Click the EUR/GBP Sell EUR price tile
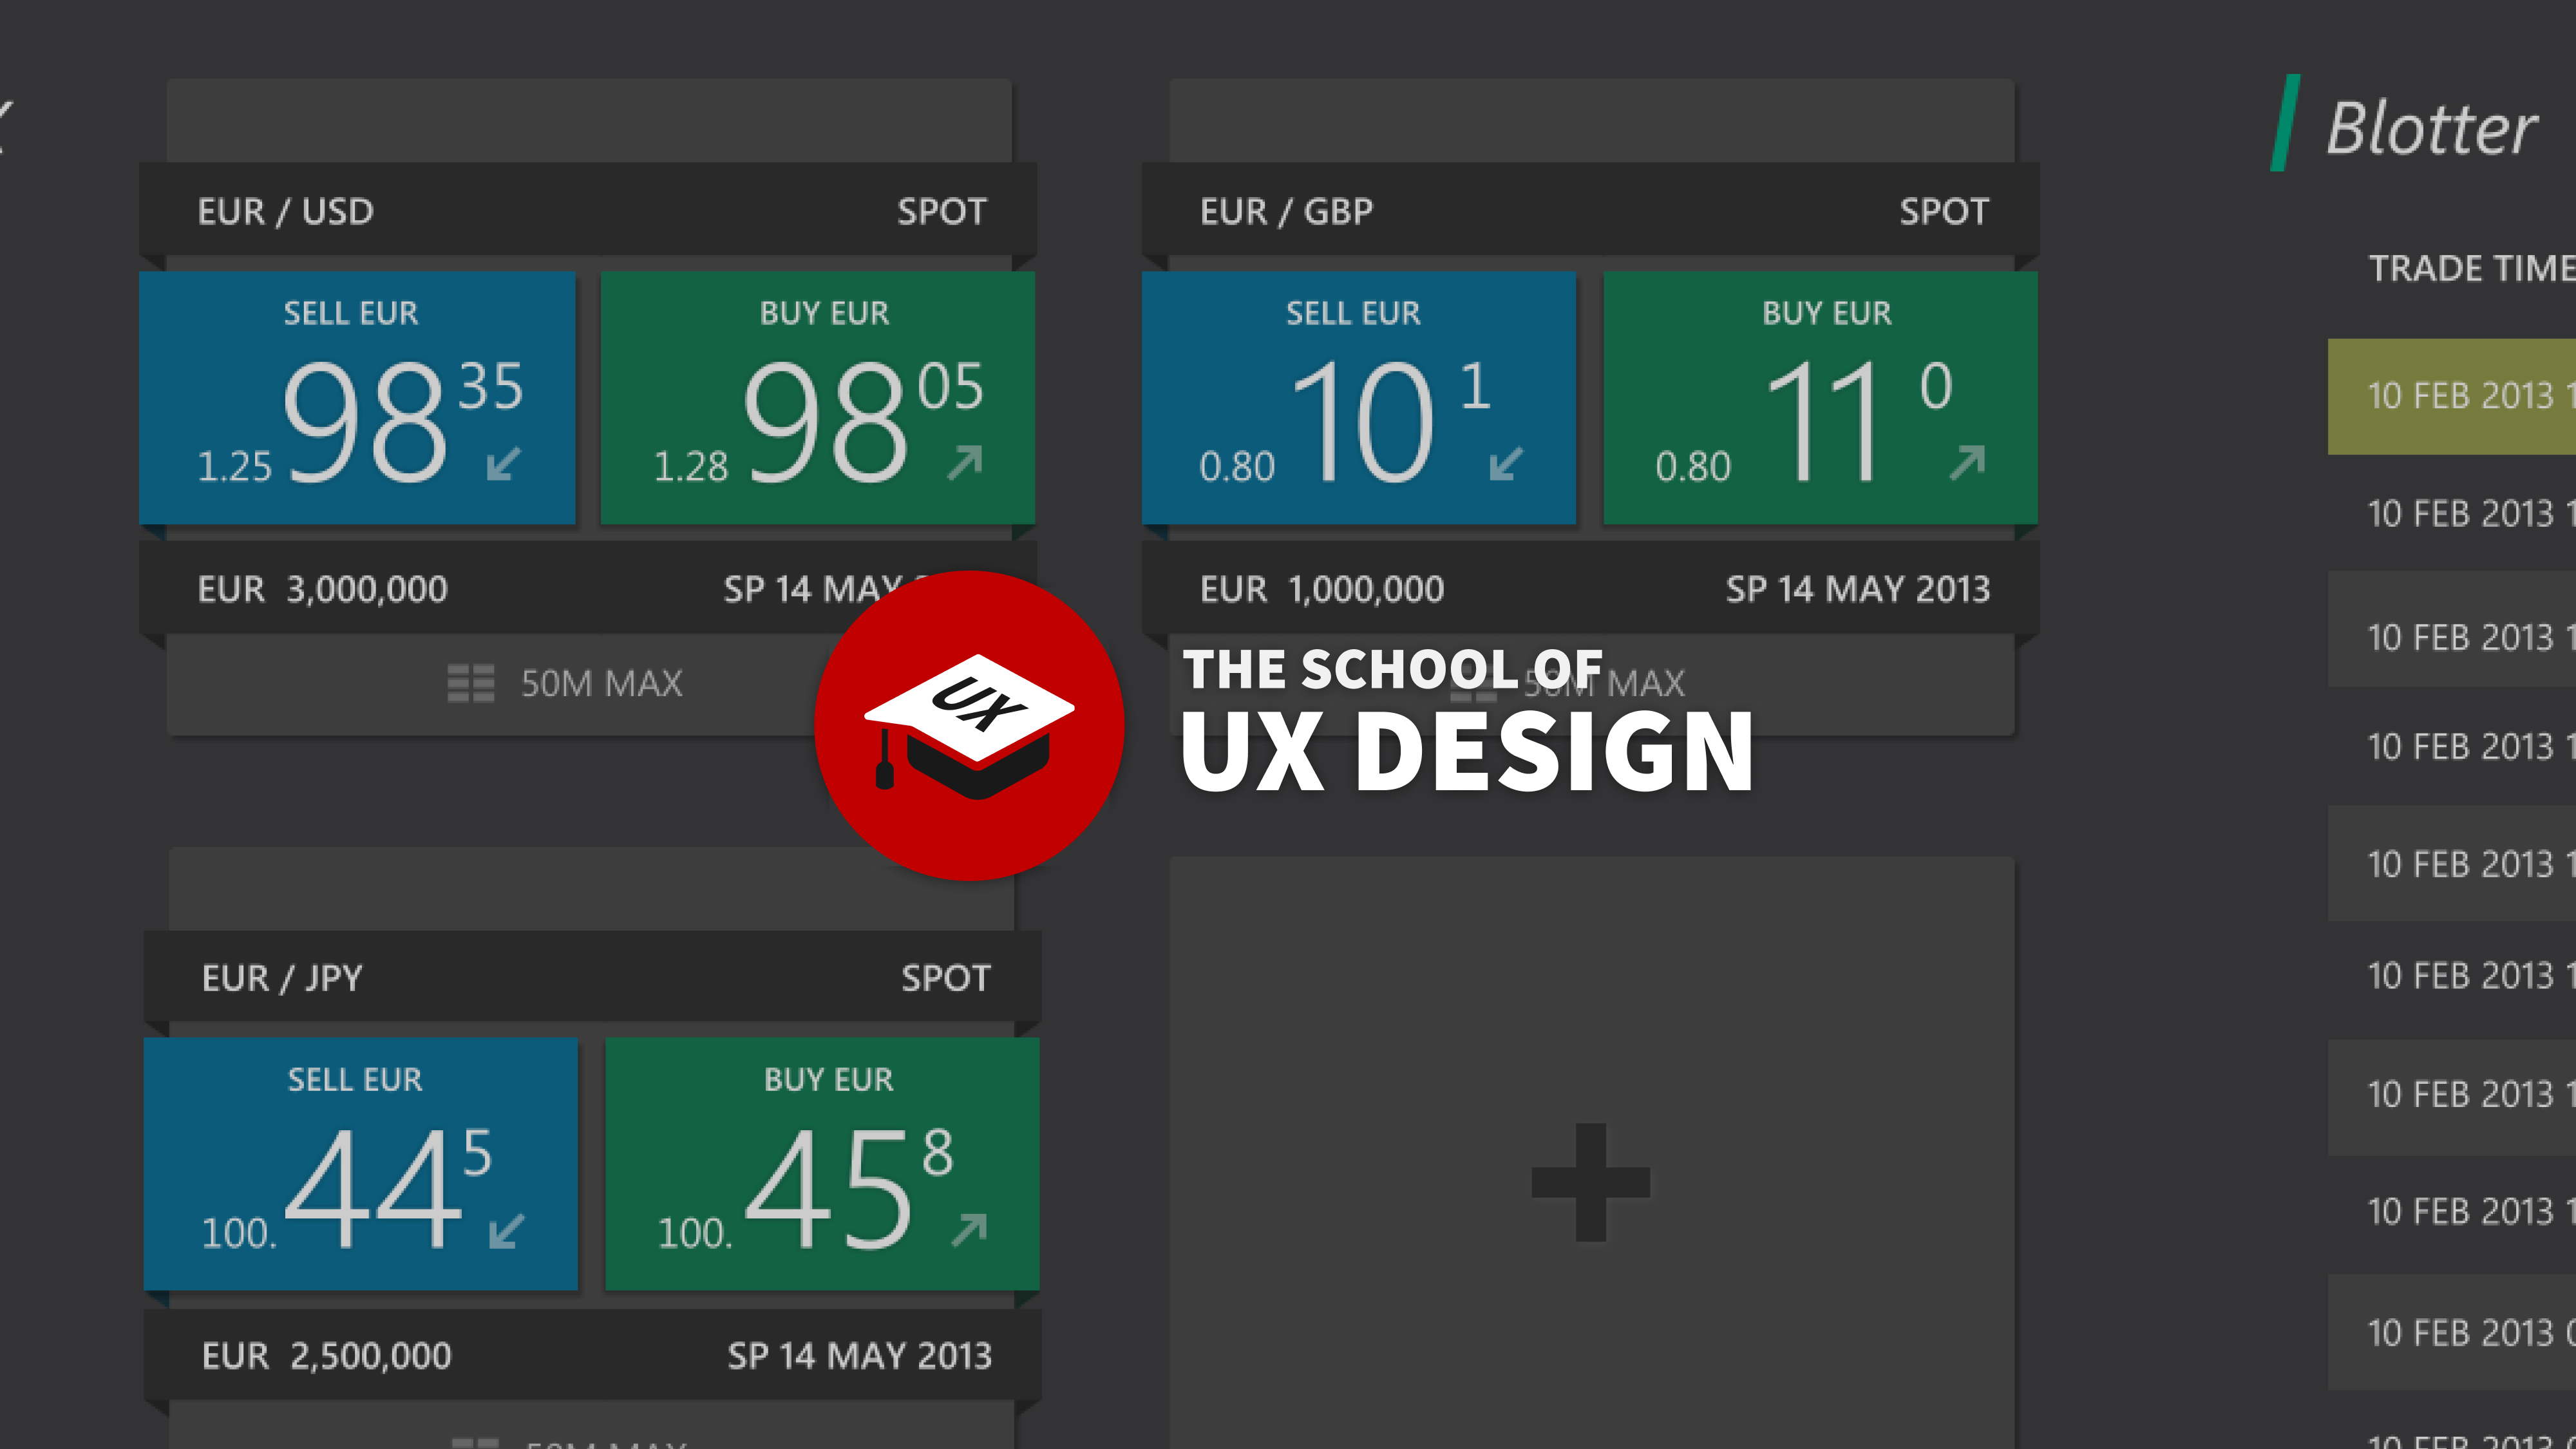The width and height of the screenshot is (2576, 1449). tap(1359, 397)
